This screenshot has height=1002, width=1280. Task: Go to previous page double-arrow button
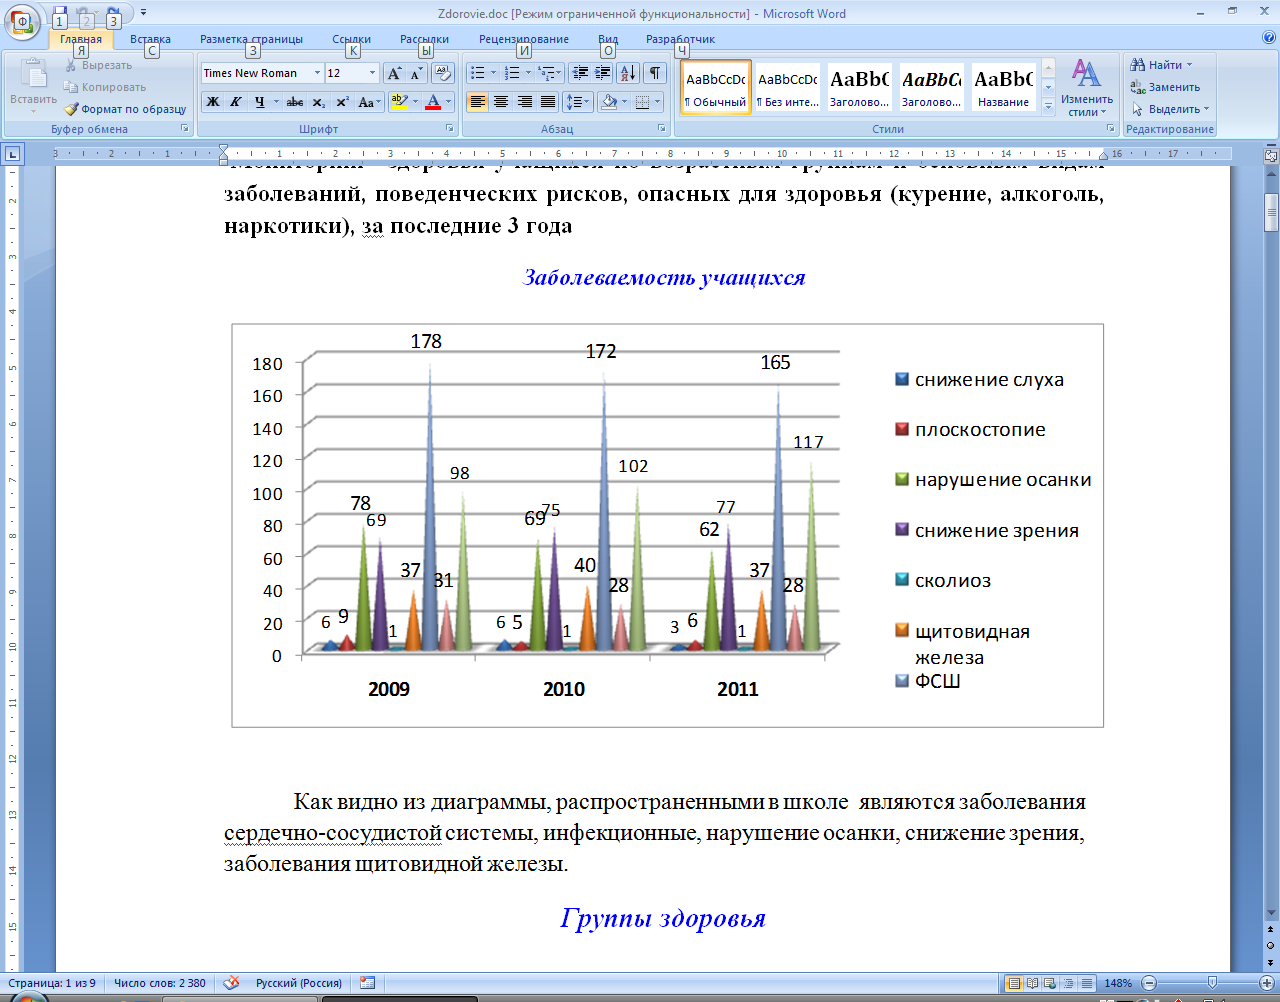[1271, 931]
